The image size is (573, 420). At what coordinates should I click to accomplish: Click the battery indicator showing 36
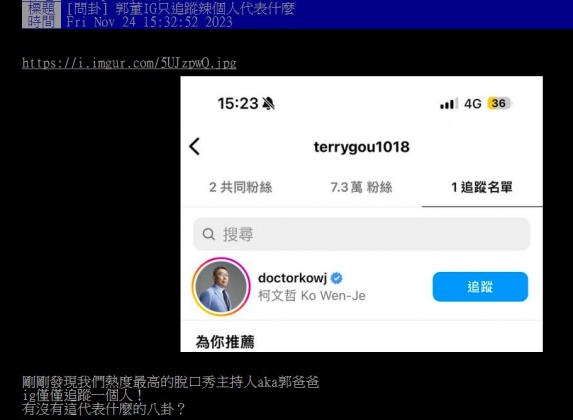(500, 103)
